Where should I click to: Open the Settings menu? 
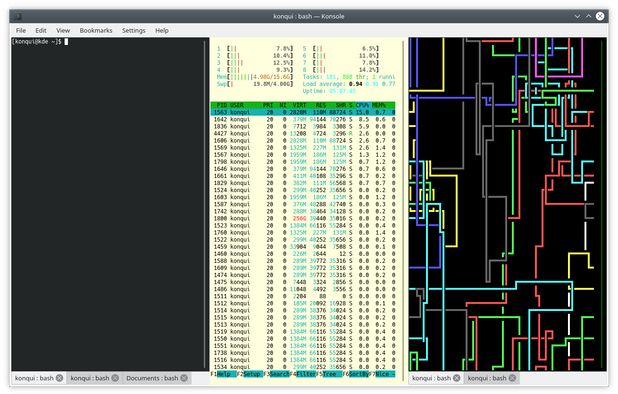pos(134,30)
